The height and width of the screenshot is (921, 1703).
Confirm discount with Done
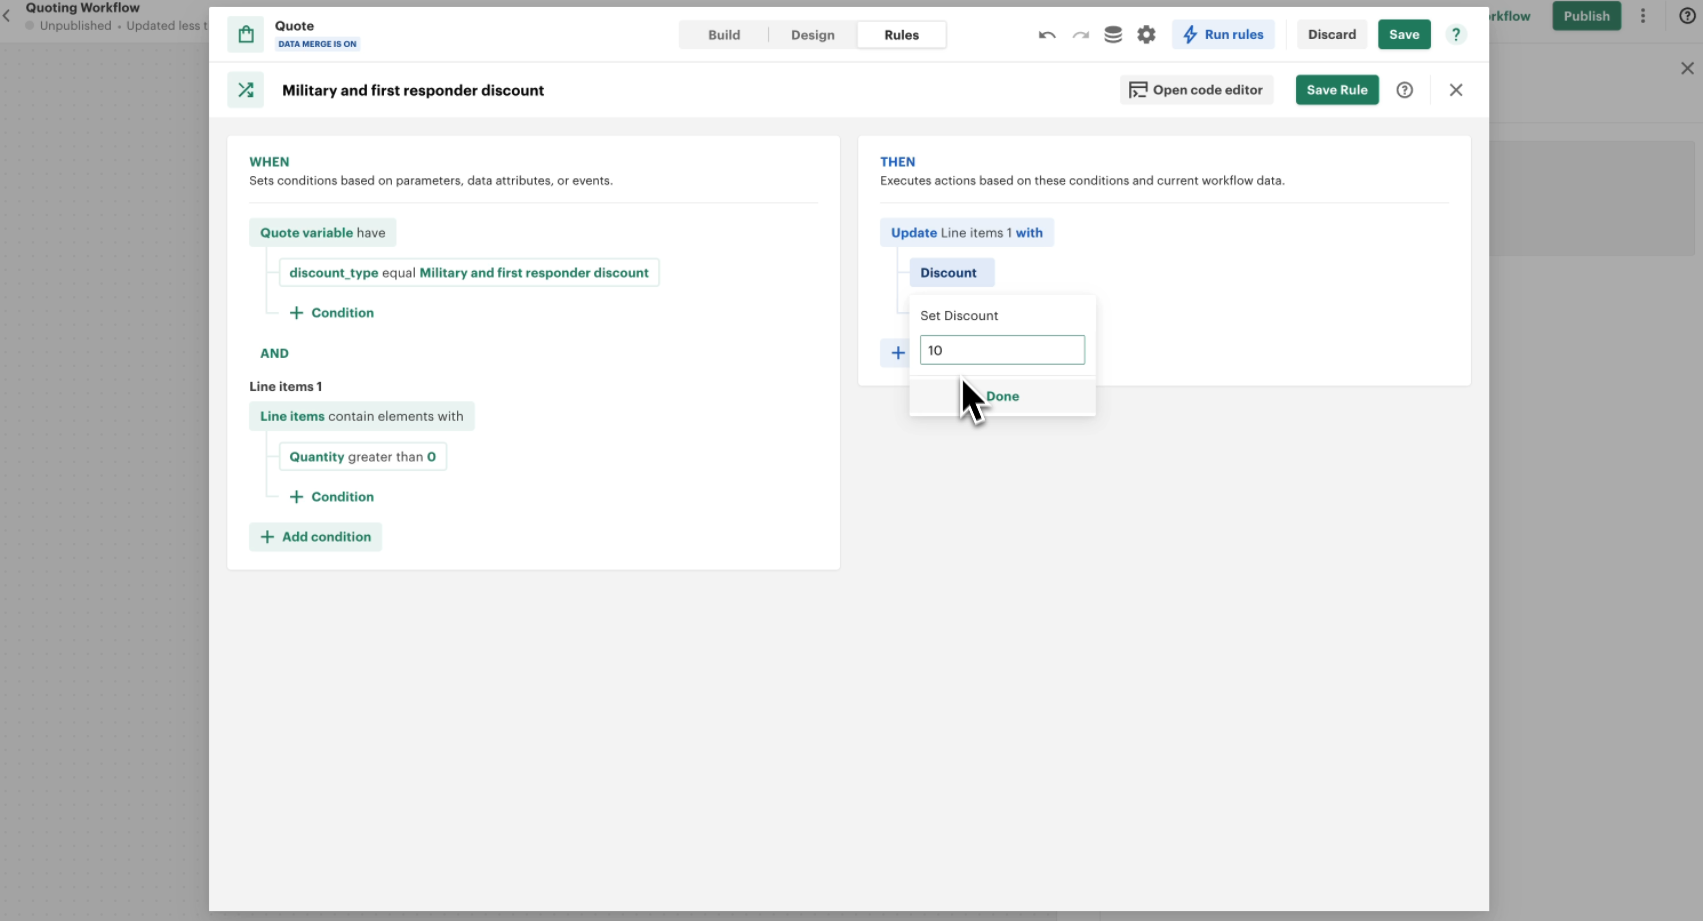1002,397
